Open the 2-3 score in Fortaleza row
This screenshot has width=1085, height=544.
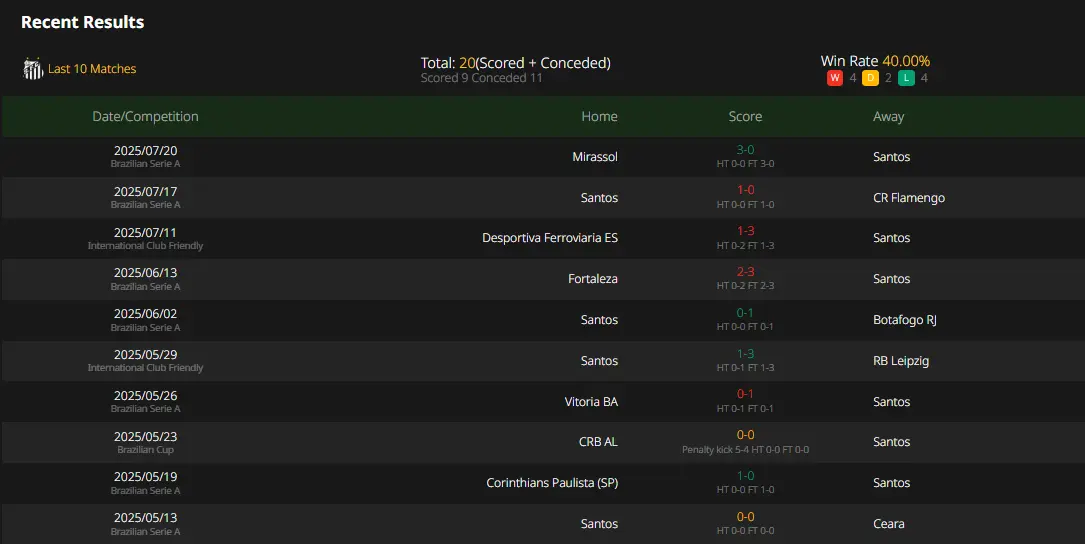[x=745, y=271]
